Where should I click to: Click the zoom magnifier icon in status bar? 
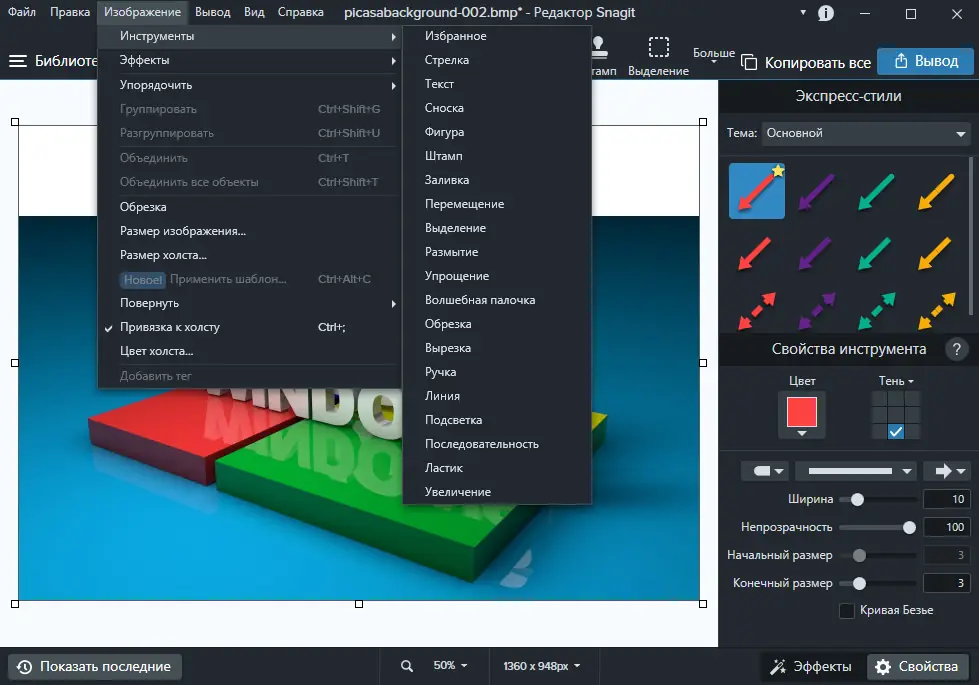[406, 666]
